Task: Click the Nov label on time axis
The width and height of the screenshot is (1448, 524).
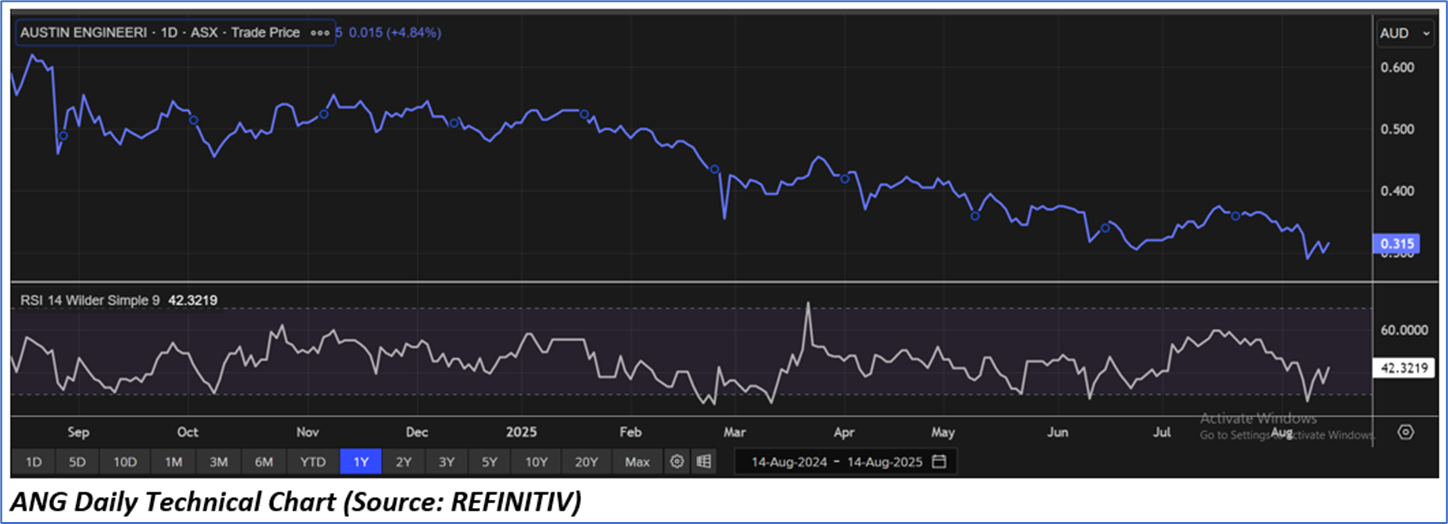Action: [x=307, y=432]
